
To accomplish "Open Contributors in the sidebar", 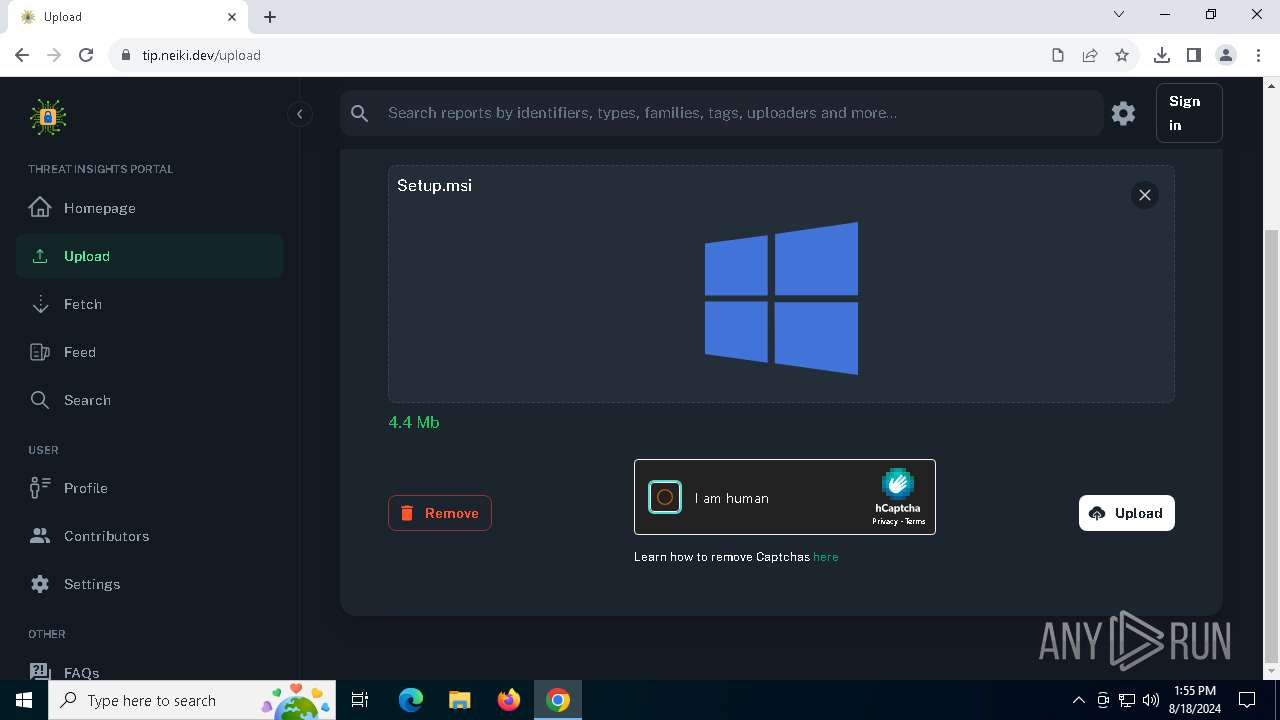I will 149,536.
